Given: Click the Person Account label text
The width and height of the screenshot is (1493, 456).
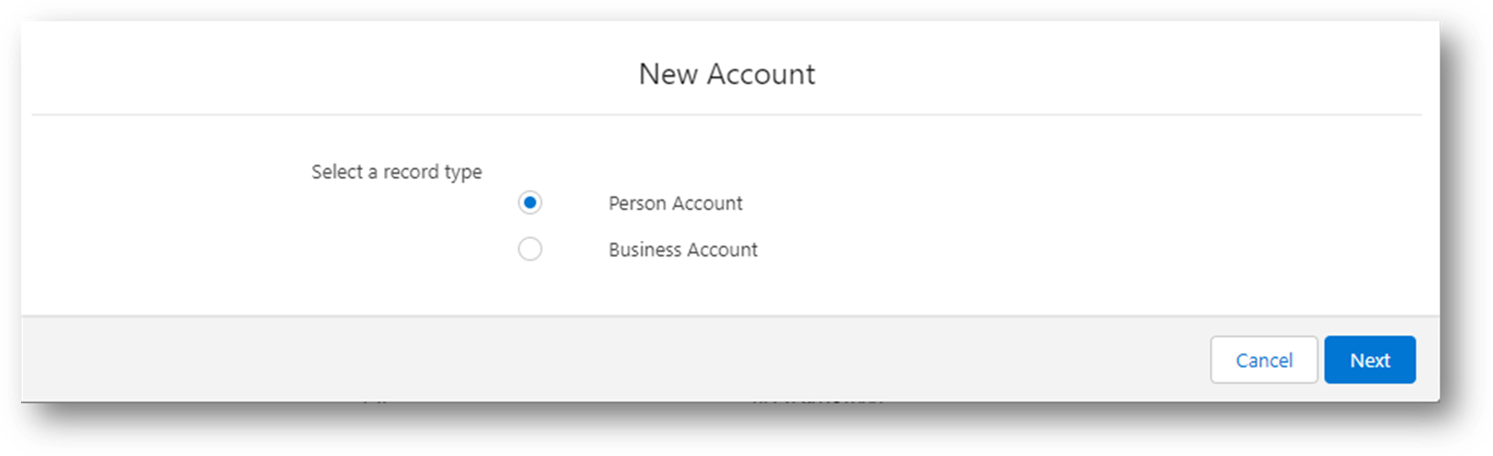Looking at the screenshot, I should pos(676,203).
